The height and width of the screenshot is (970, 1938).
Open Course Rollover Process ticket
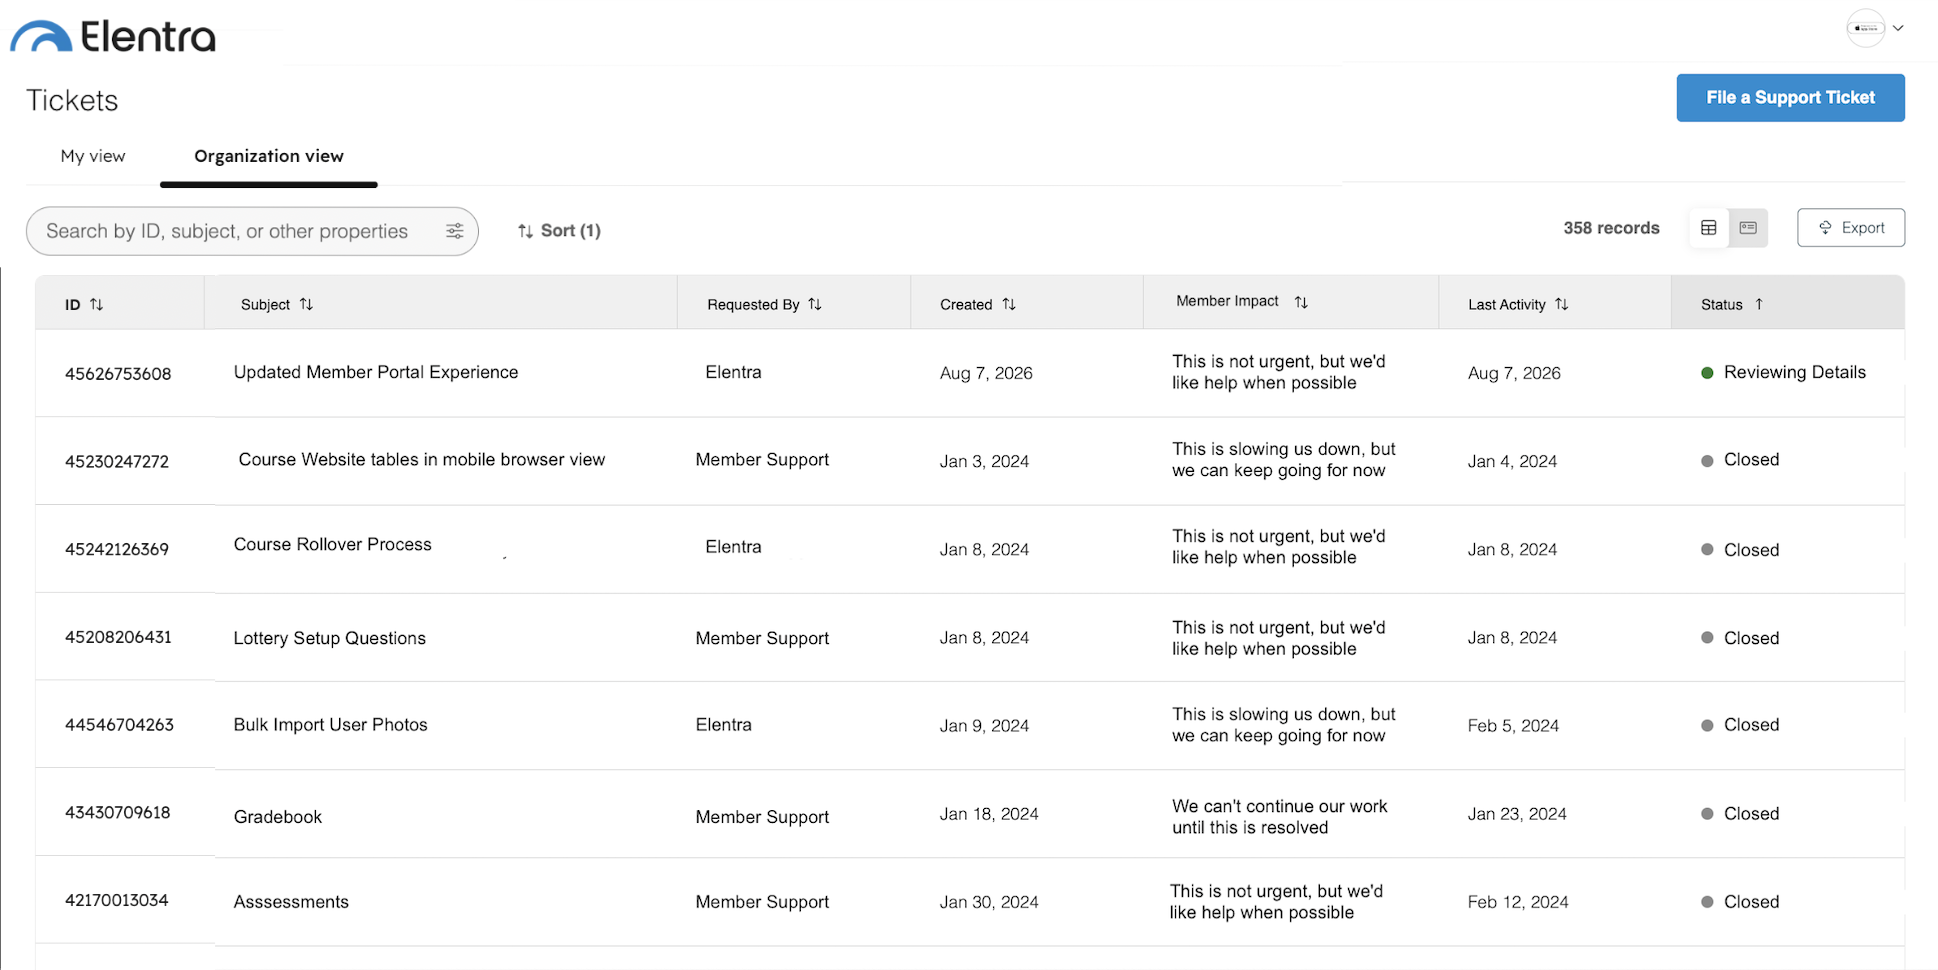click(x=333, y=544)
